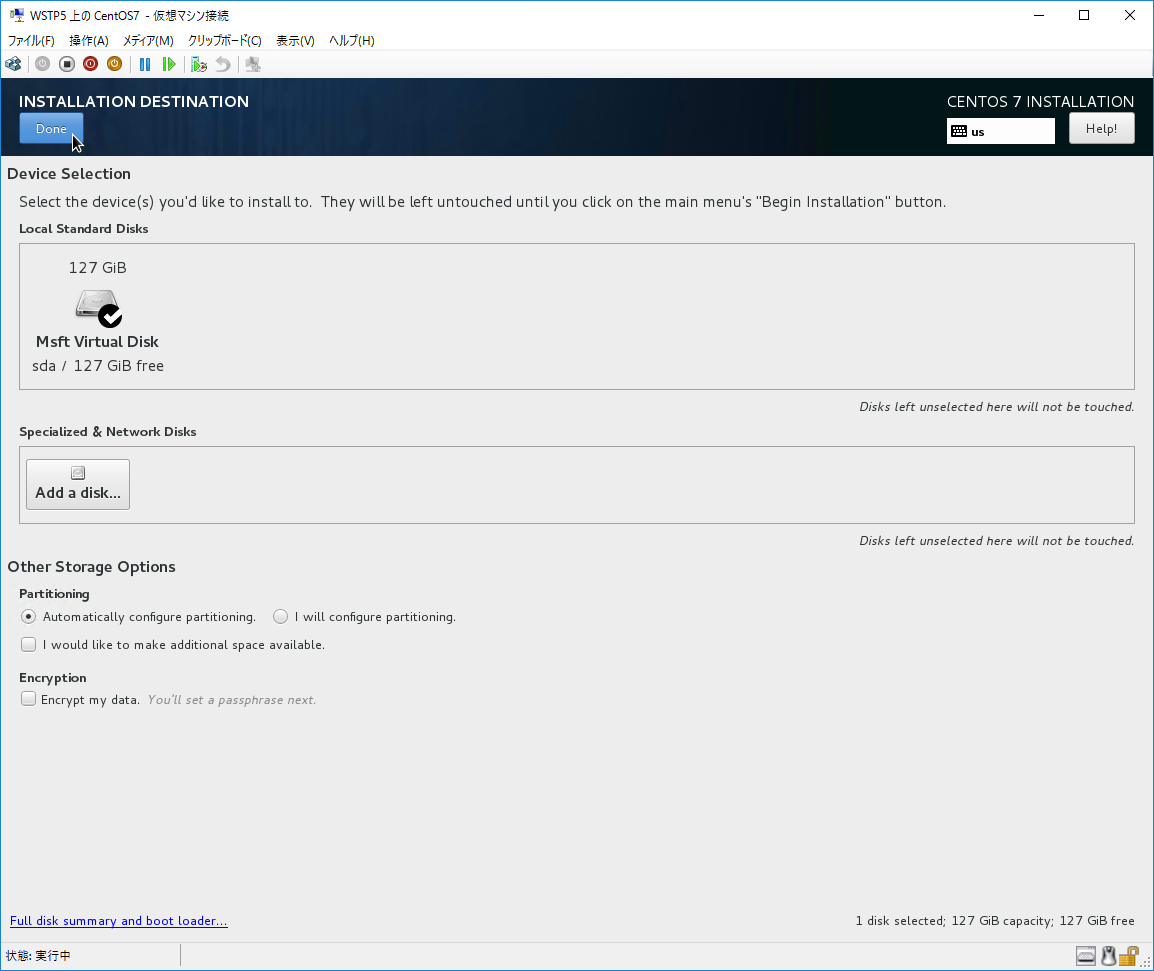Turn off the VM with the stop icon

pos(67,64)
